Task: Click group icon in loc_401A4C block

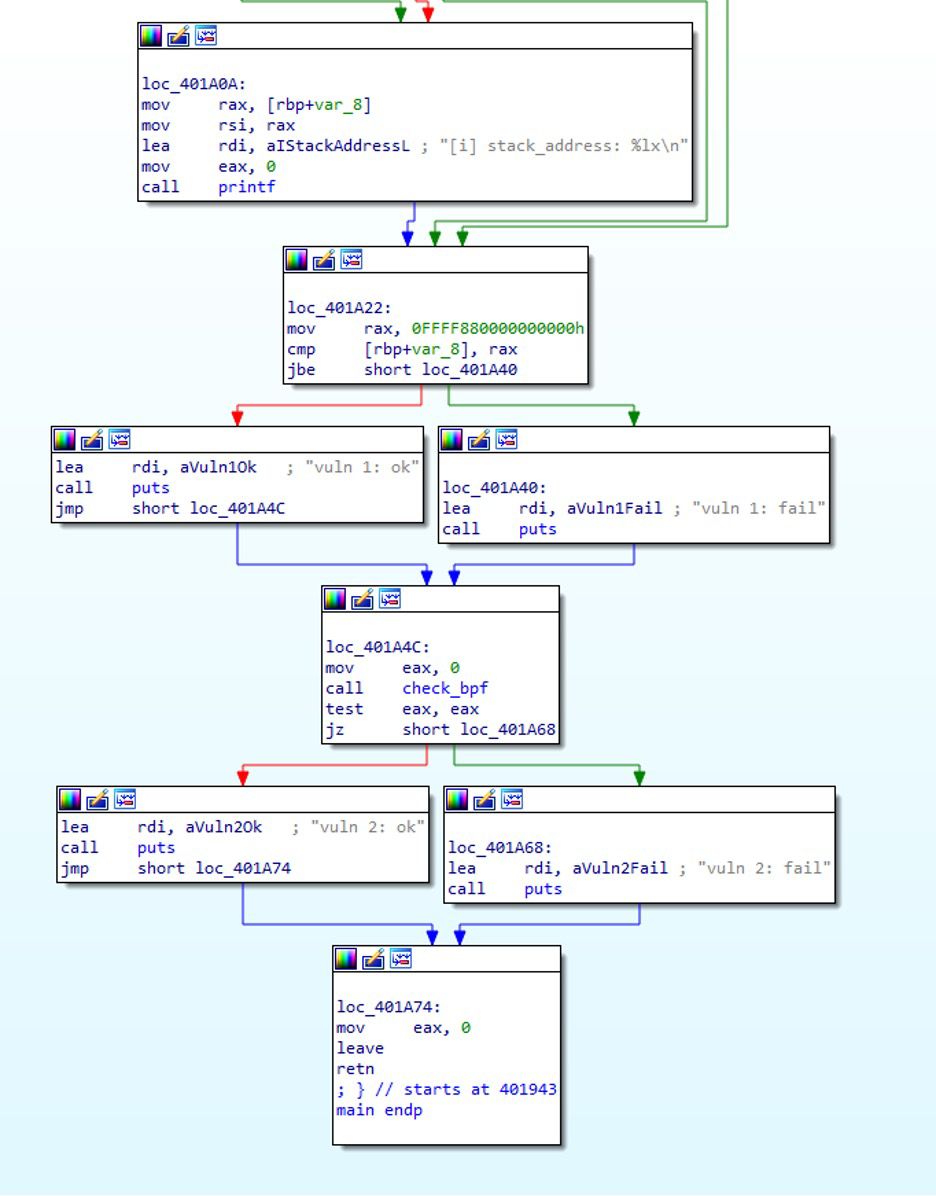Action: [x=390, y=600]
